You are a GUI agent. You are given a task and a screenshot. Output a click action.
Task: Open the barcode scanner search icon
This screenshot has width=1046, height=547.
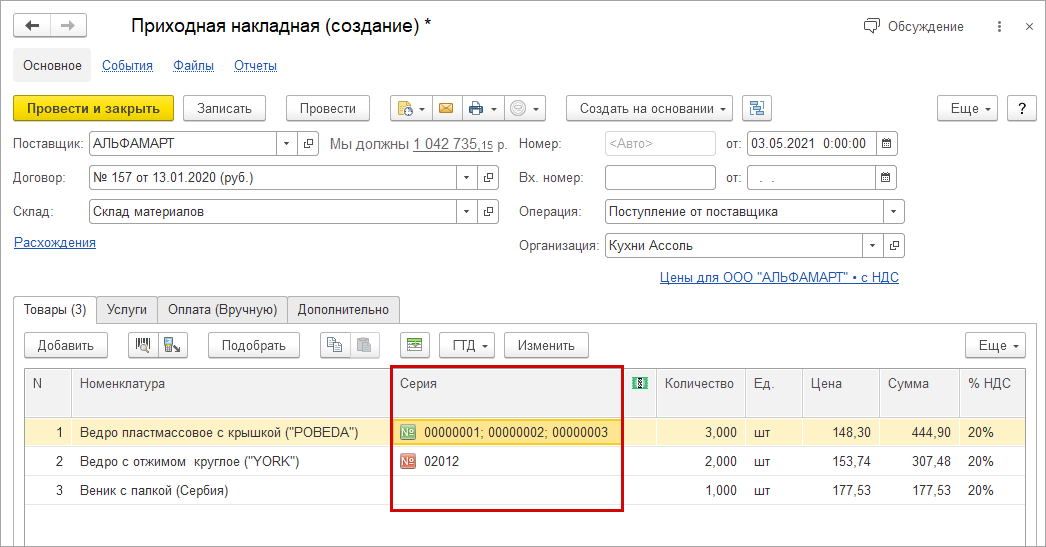pyautogui.click(x=143, y=345)
